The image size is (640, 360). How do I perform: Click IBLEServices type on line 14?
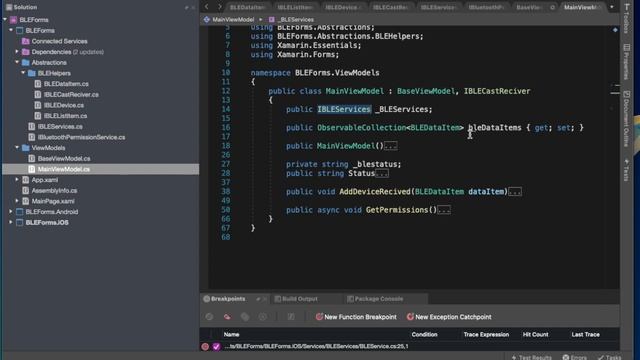tap(344, 109)
